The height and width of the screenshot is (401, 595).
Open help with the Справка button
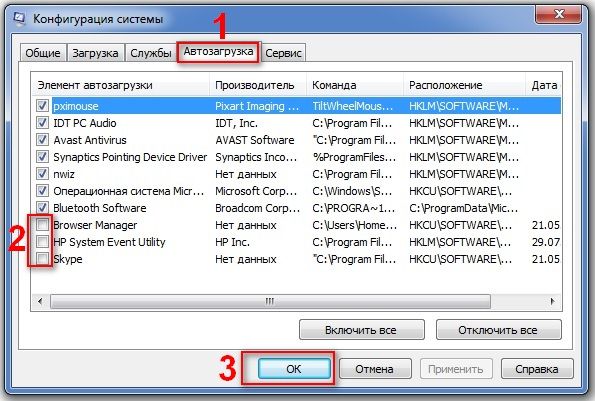coord(537,369)
